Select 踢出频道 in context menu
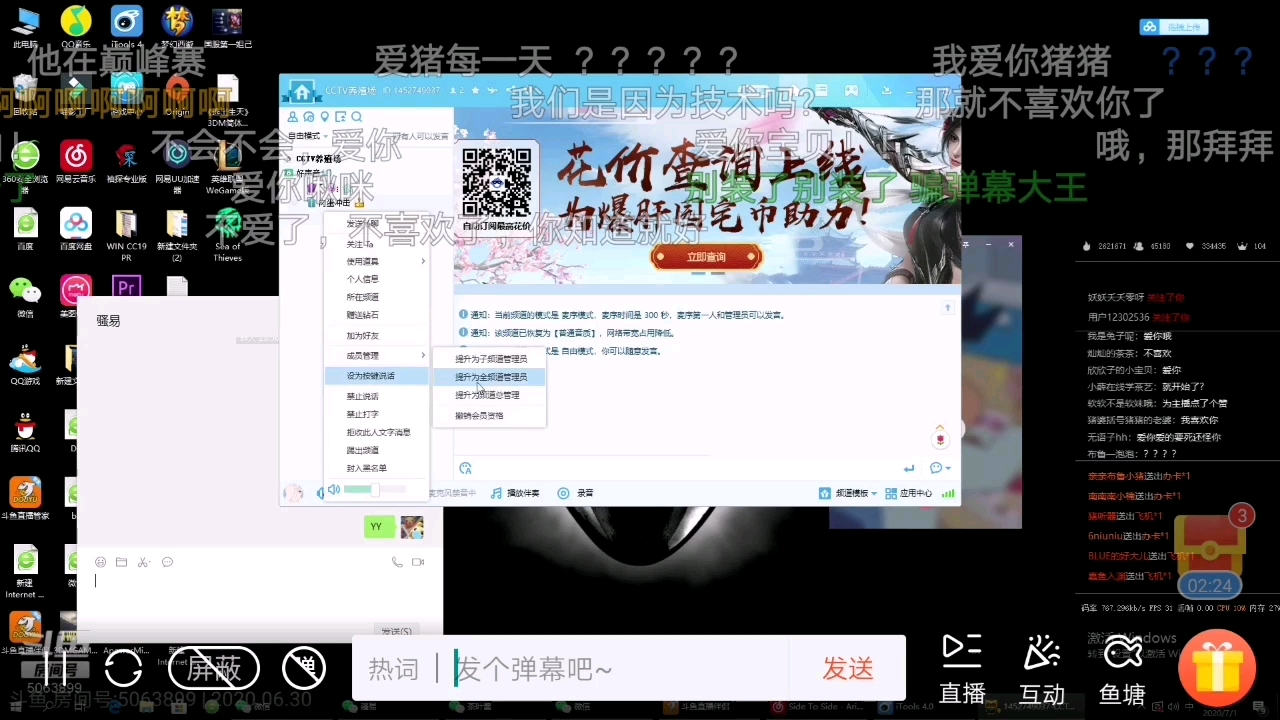Image resolution: width=1280 pixels, height=720 pixels. tap(377, 450)
